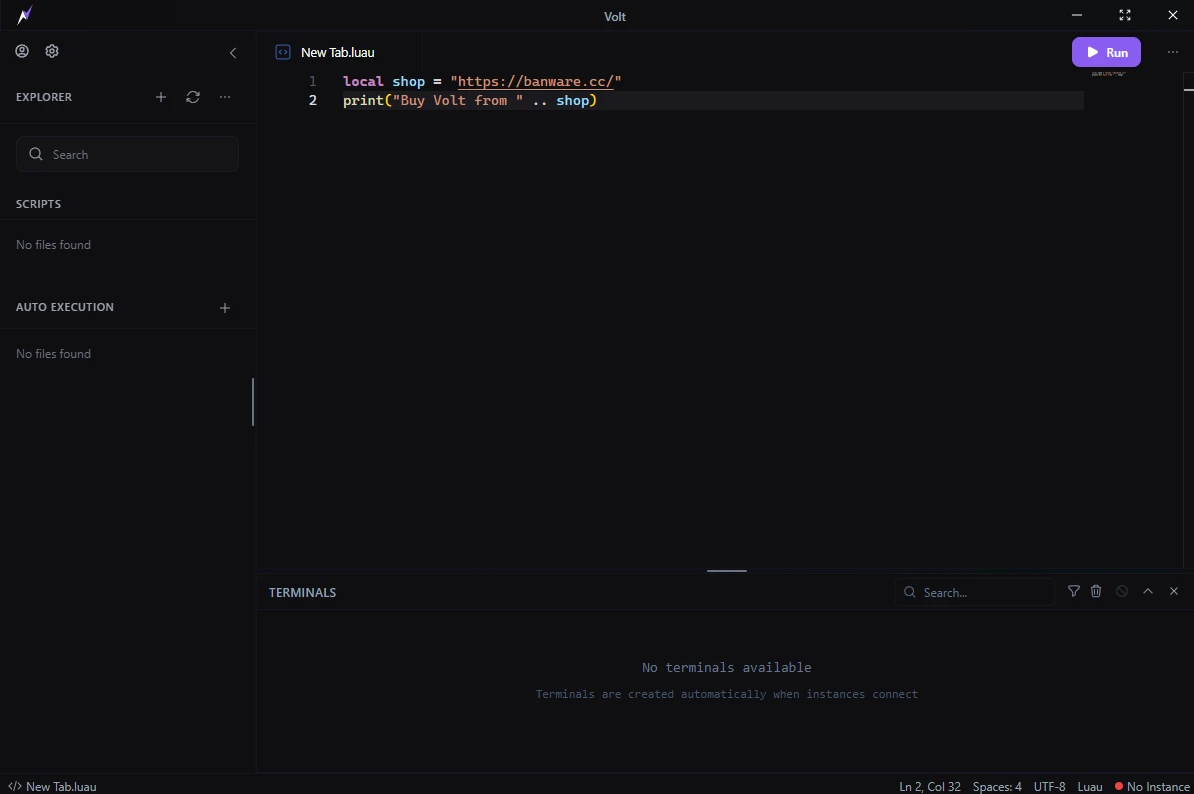The image size is (1194, 794).
Task: Toggle fullscreen window button
Action: 1125,15
